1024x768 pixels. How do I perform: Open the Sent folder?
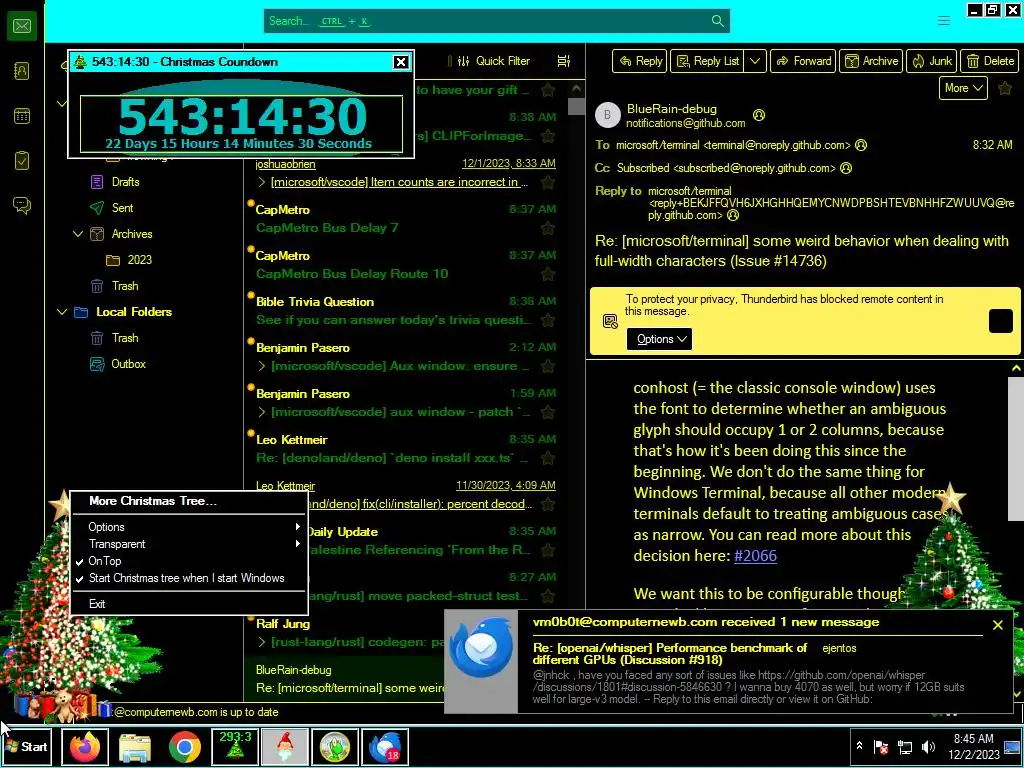(122, 208)
